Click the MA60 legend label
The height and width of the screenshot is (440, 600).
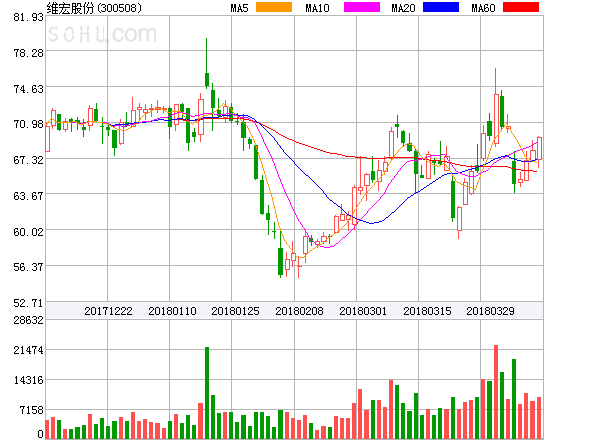pos(483,8)
